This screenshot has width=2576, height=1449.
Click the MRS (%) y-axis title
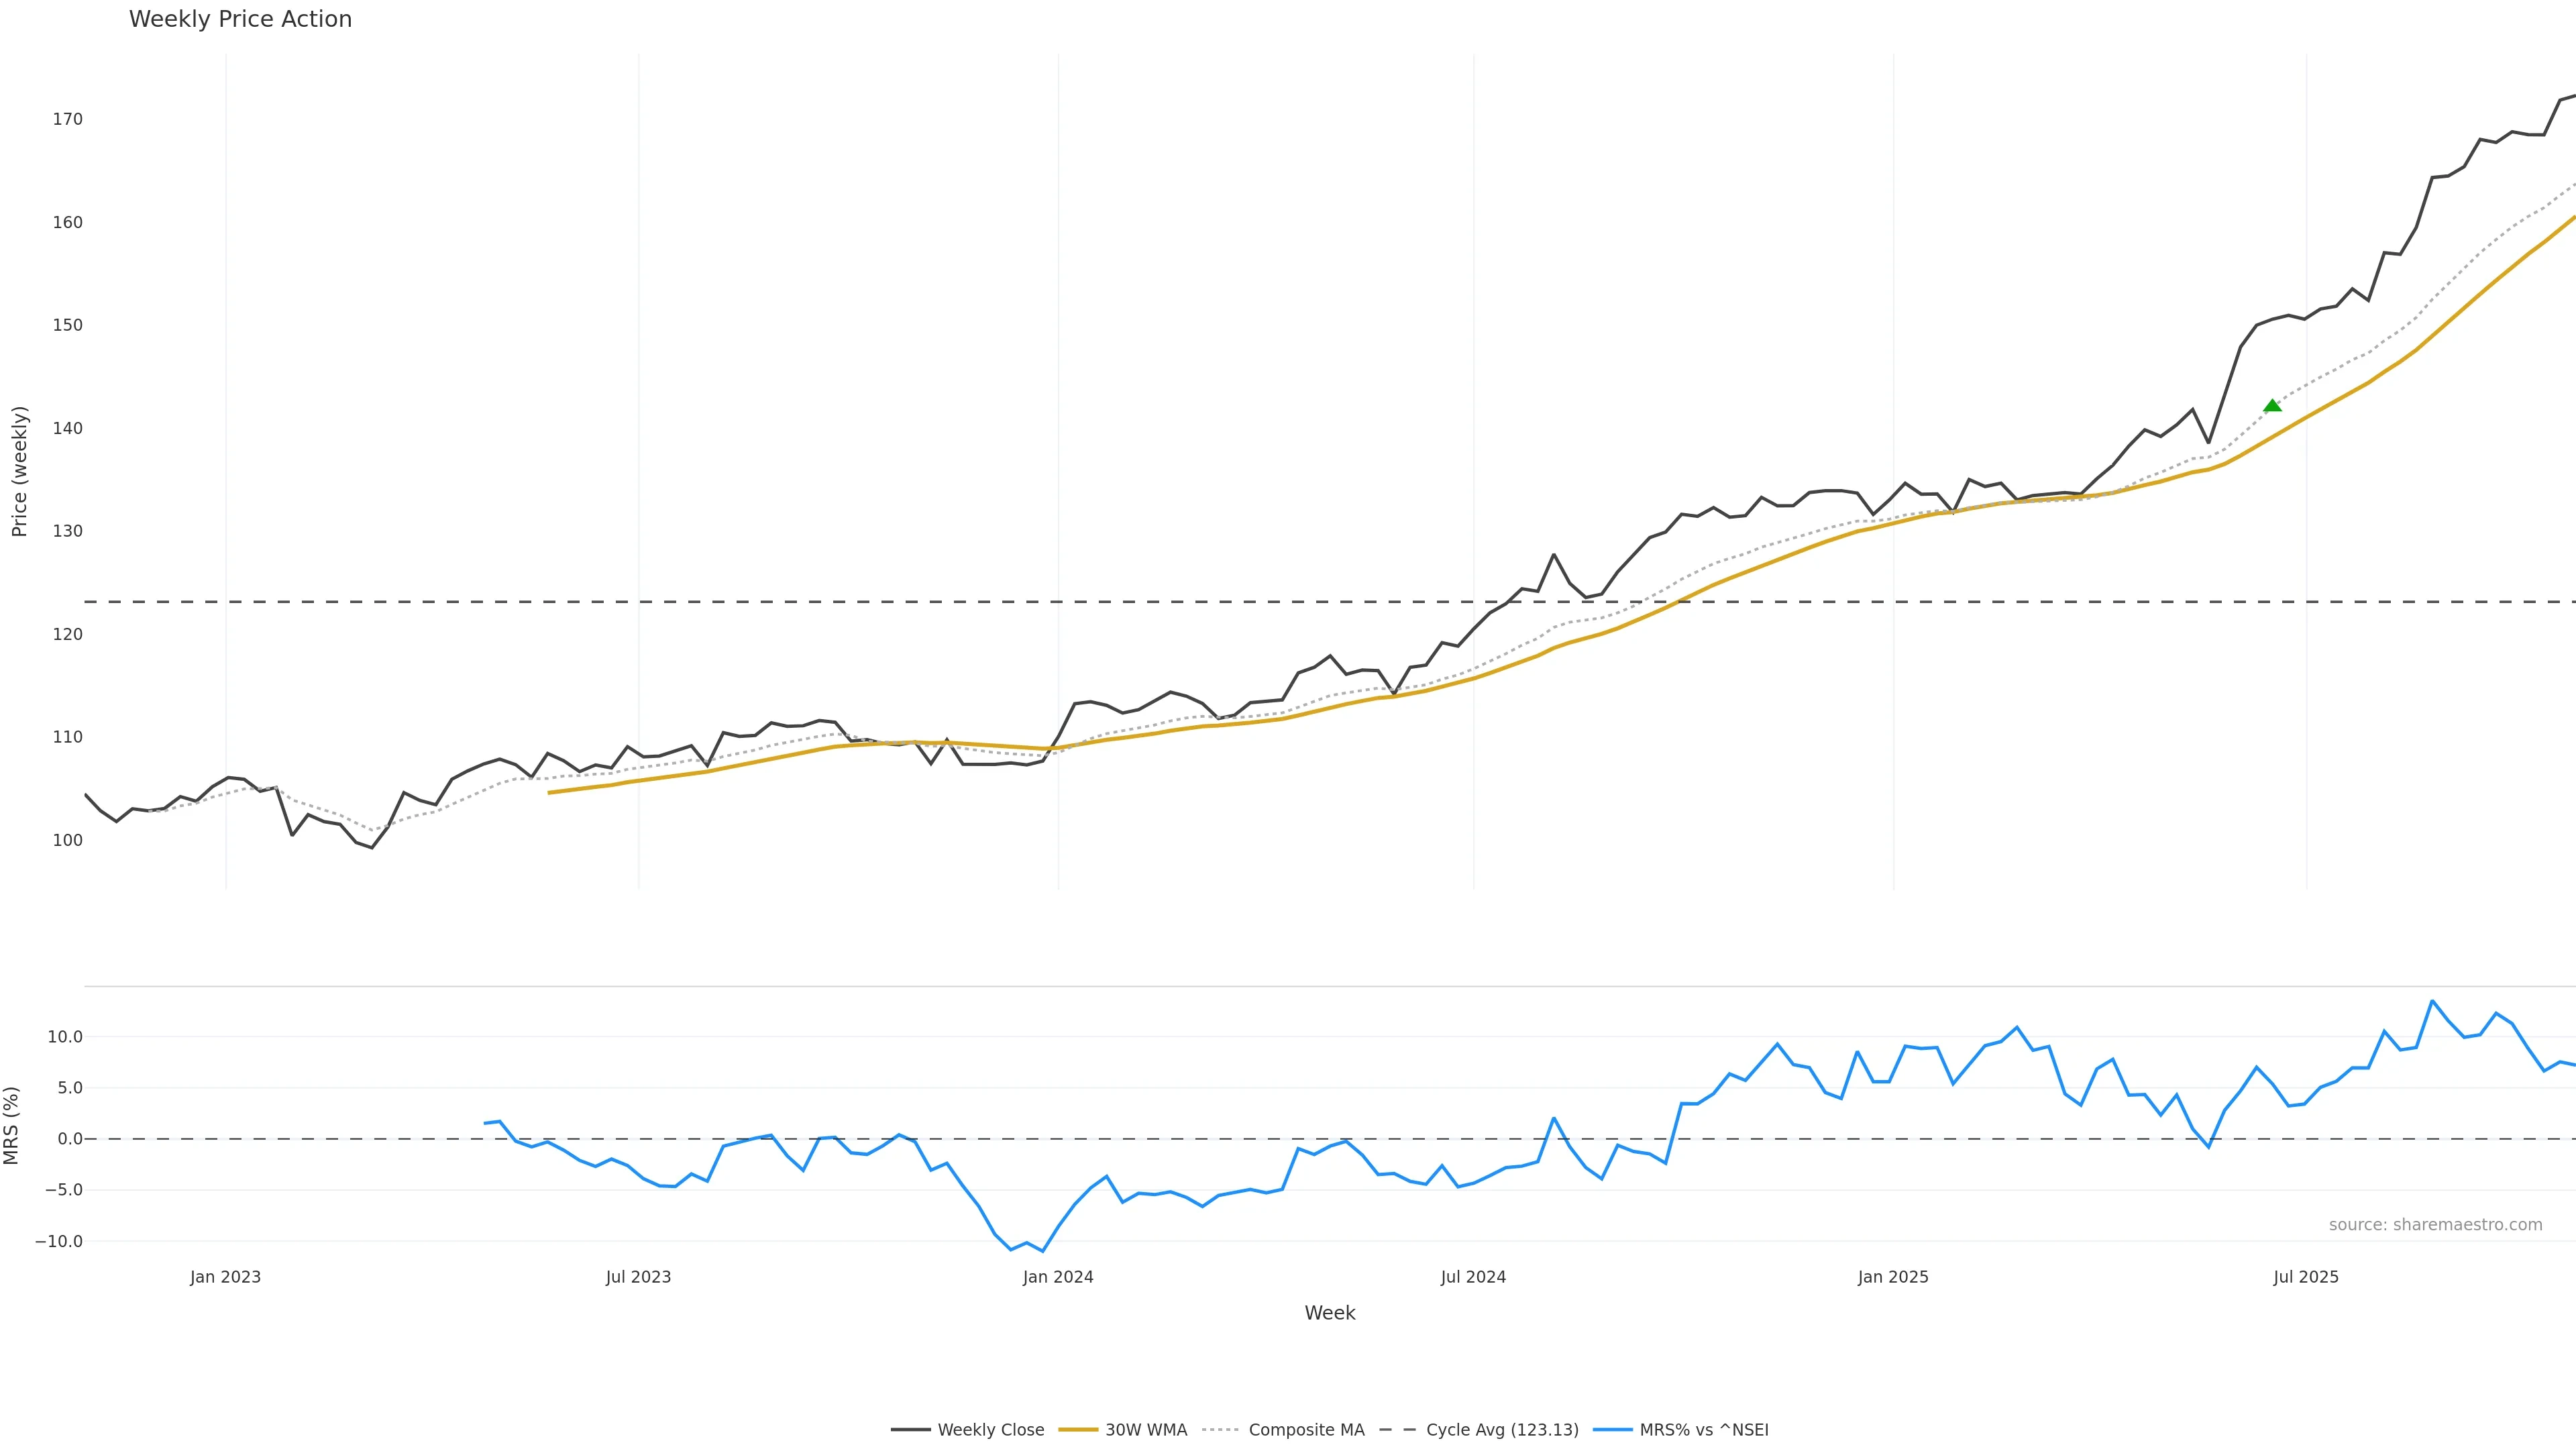coord(12,1125)
